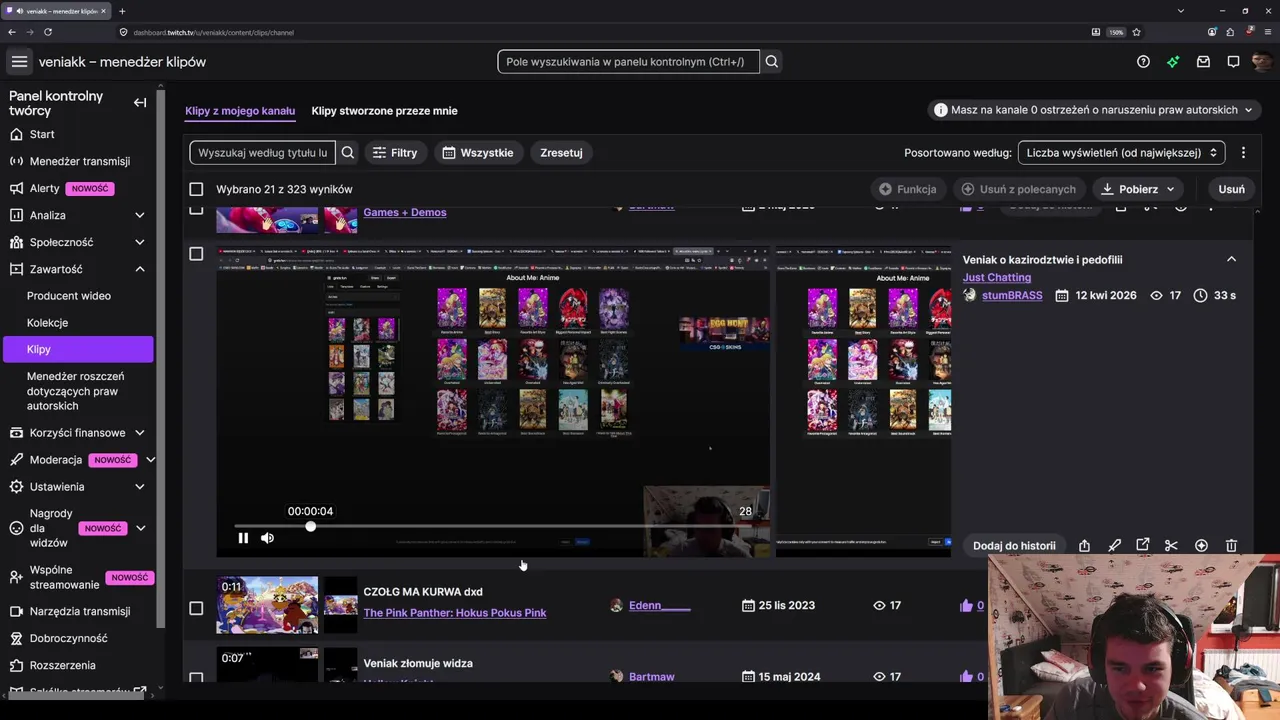Toggle checkbox for Veniak złomuje widza clip
1280x720 pixels.
tap(196, 678)
